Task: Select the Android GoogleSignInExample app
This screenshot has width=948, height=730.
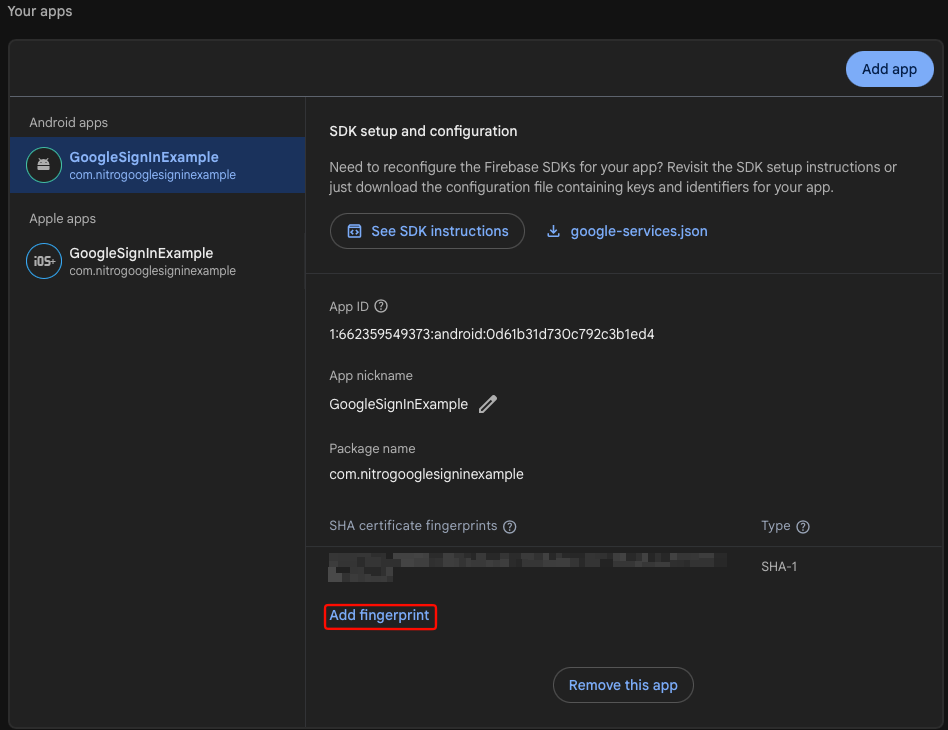Action: 157,165
